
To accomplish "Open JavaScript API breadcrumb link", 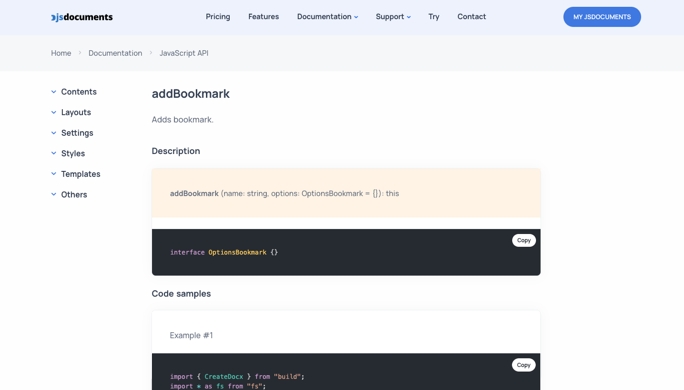I will 184,53.
